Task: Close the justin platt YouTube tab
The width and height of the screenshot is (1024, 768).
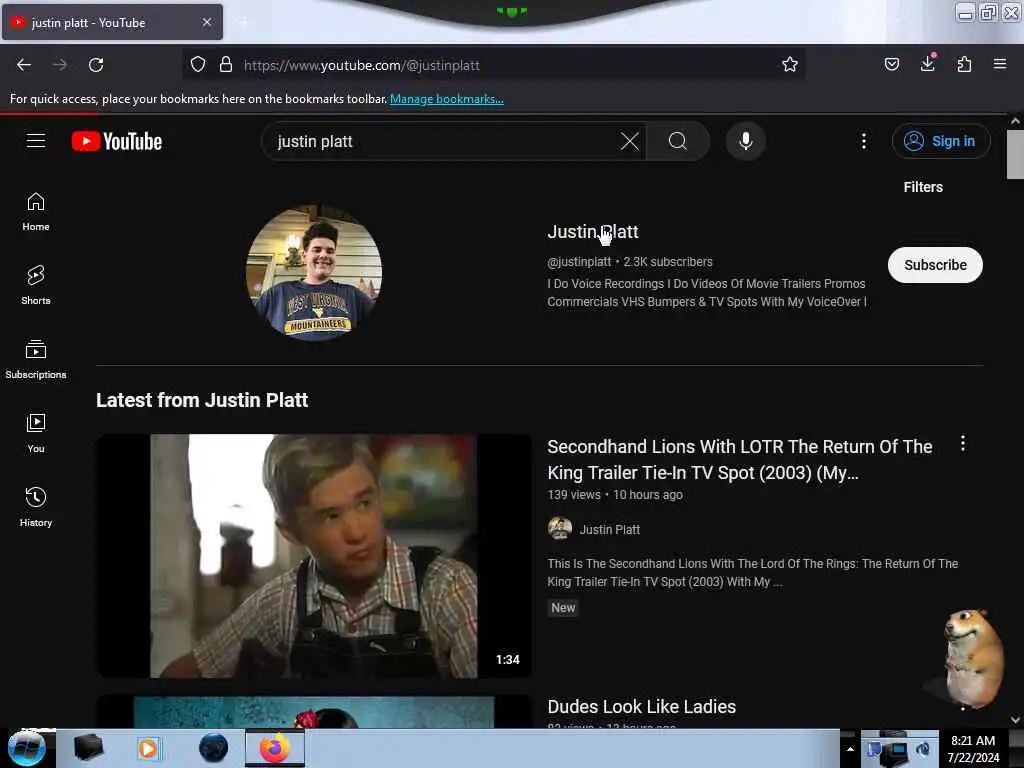Action: 207,22
